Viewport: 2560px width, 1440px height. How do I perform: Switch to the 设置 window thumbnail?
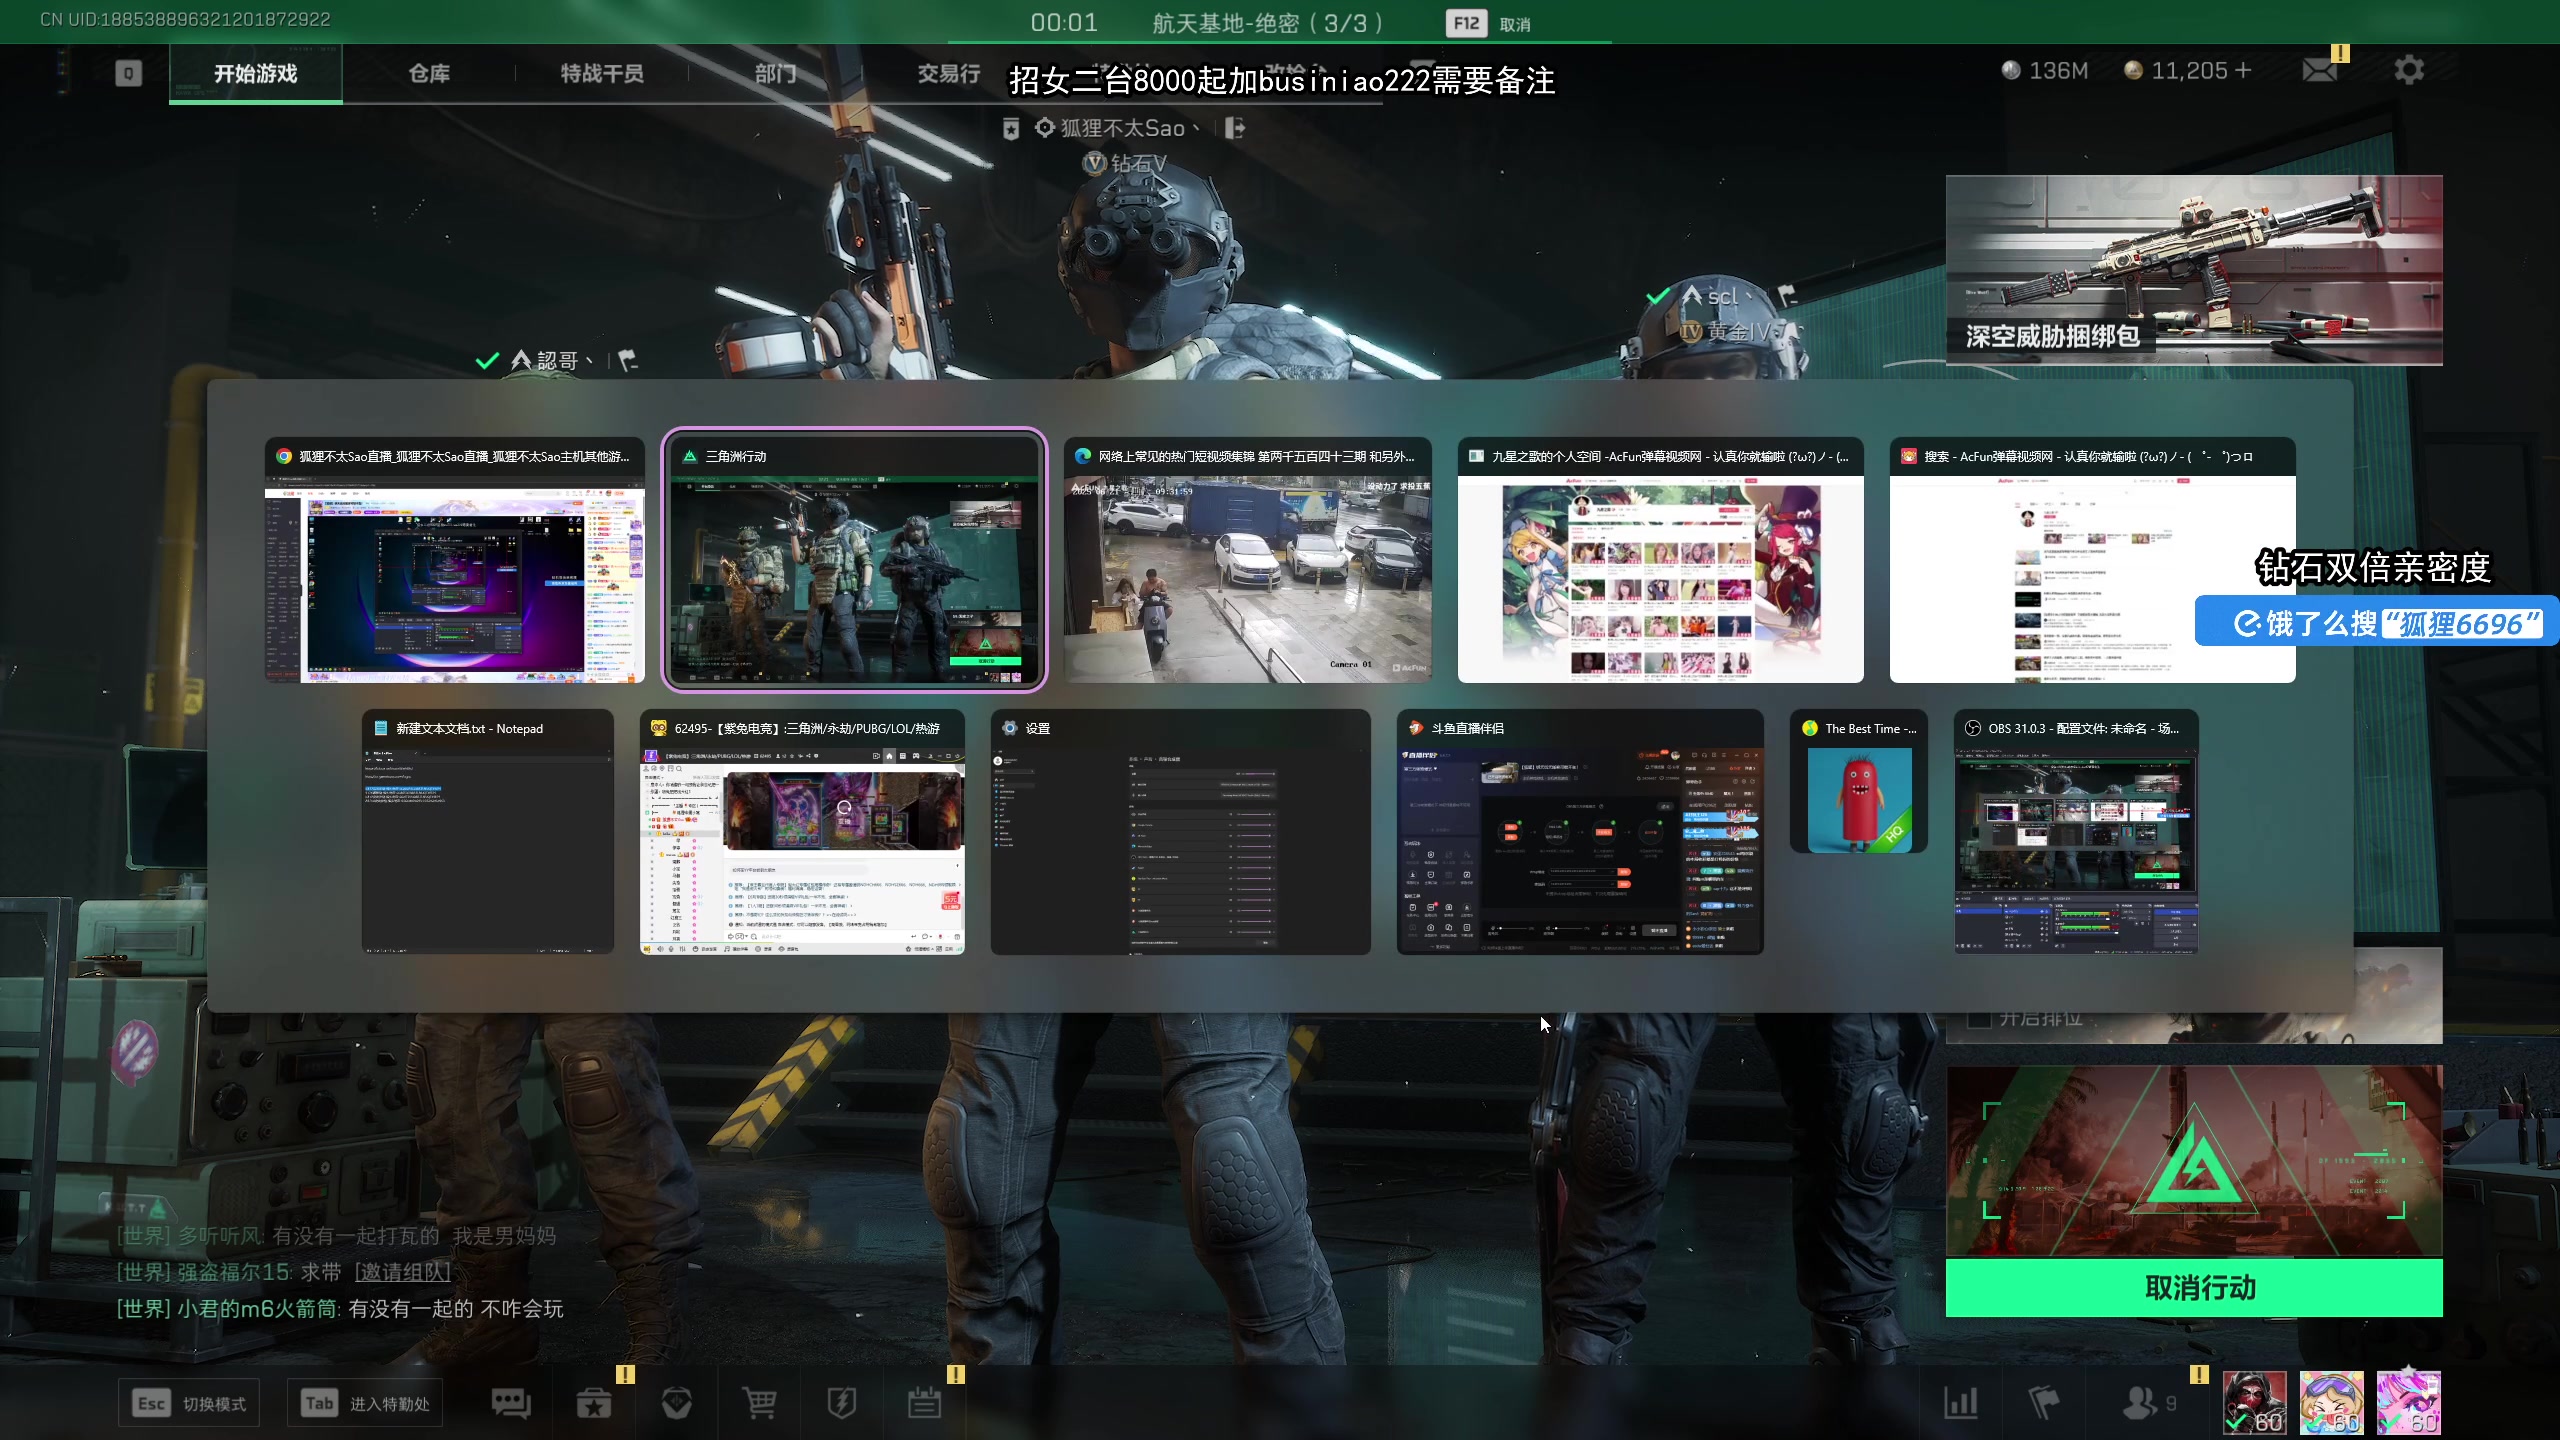click(x=1181, y=832)
